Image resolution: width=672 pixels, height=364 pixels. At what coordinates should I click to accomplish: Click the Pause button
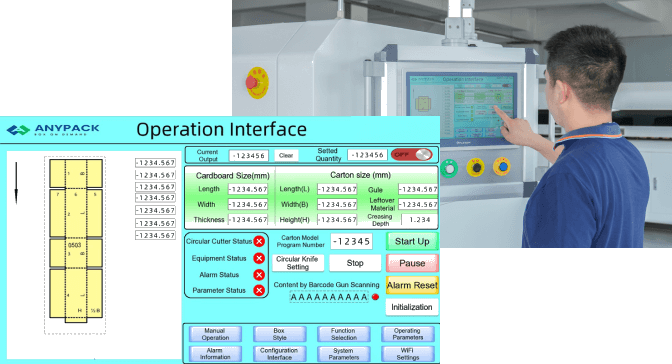pos(412,263)
